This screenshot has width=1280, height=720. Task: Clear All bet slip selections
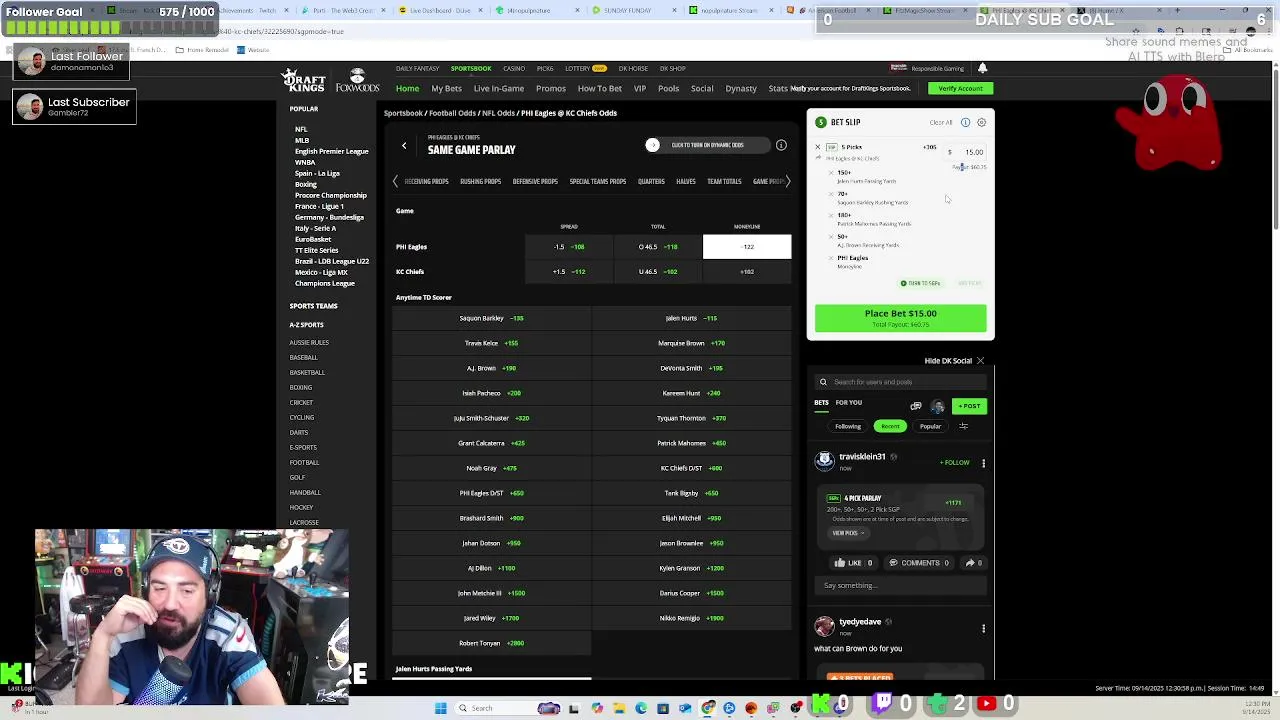[941, 122]
